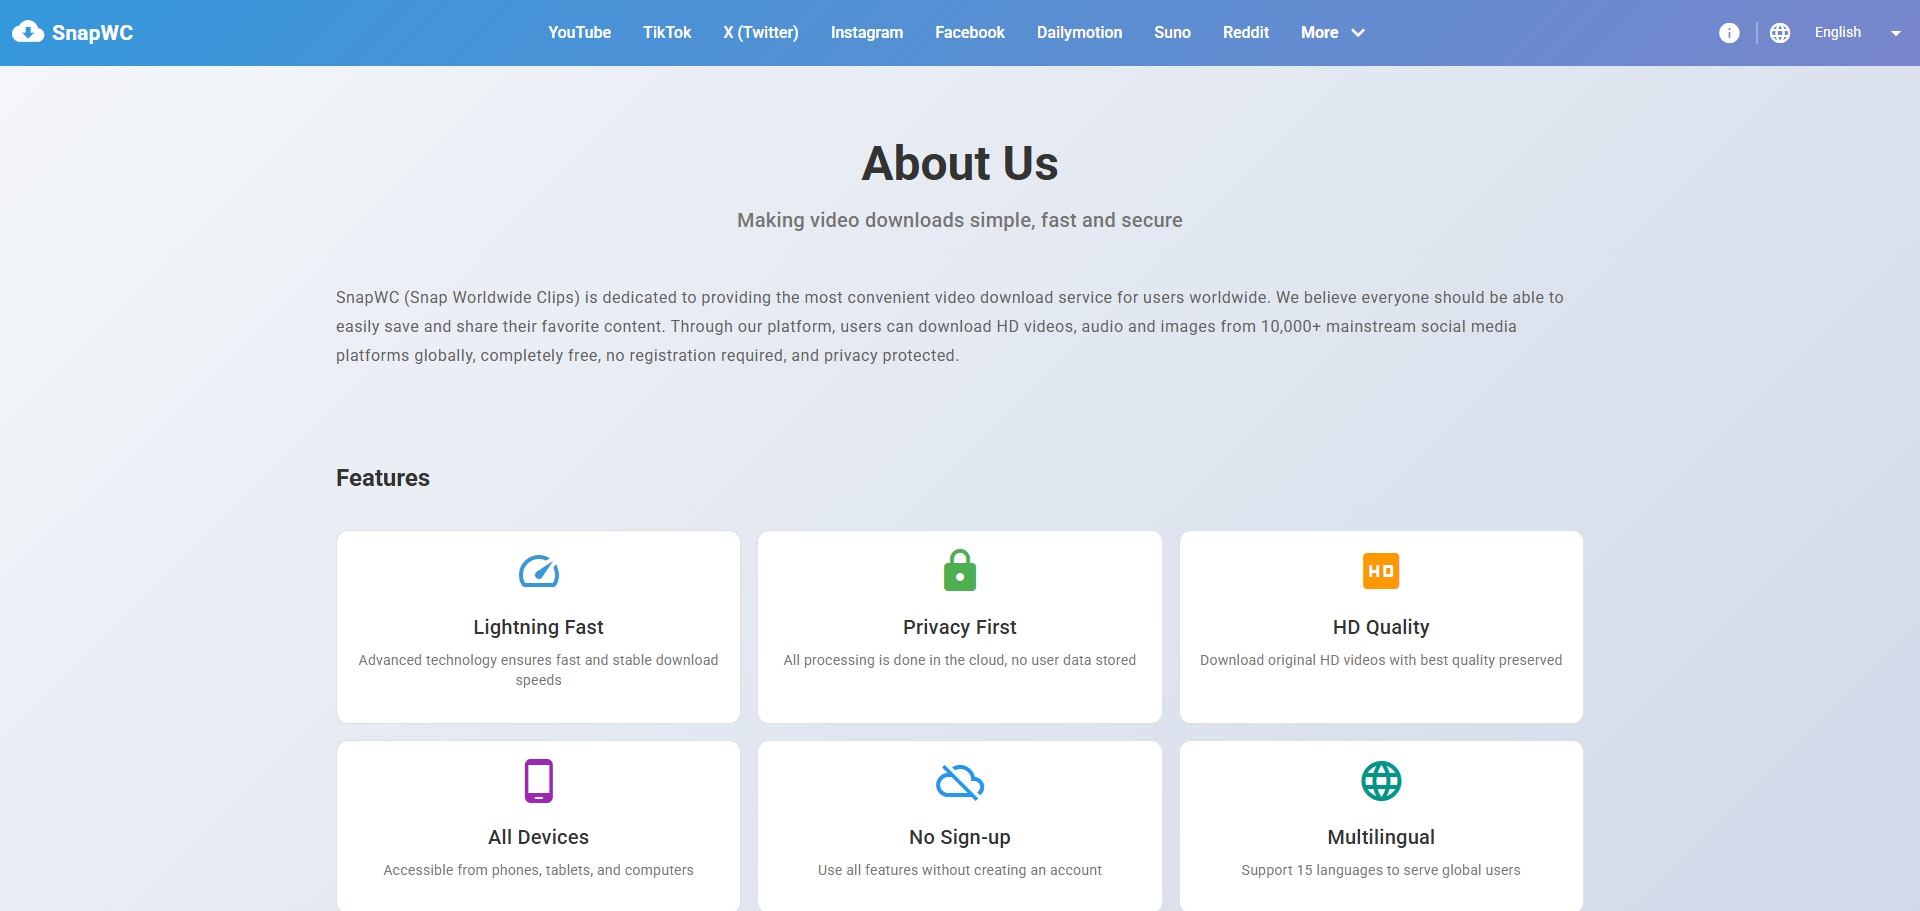Open the Reddit nav item

(x=1246, y=32)
